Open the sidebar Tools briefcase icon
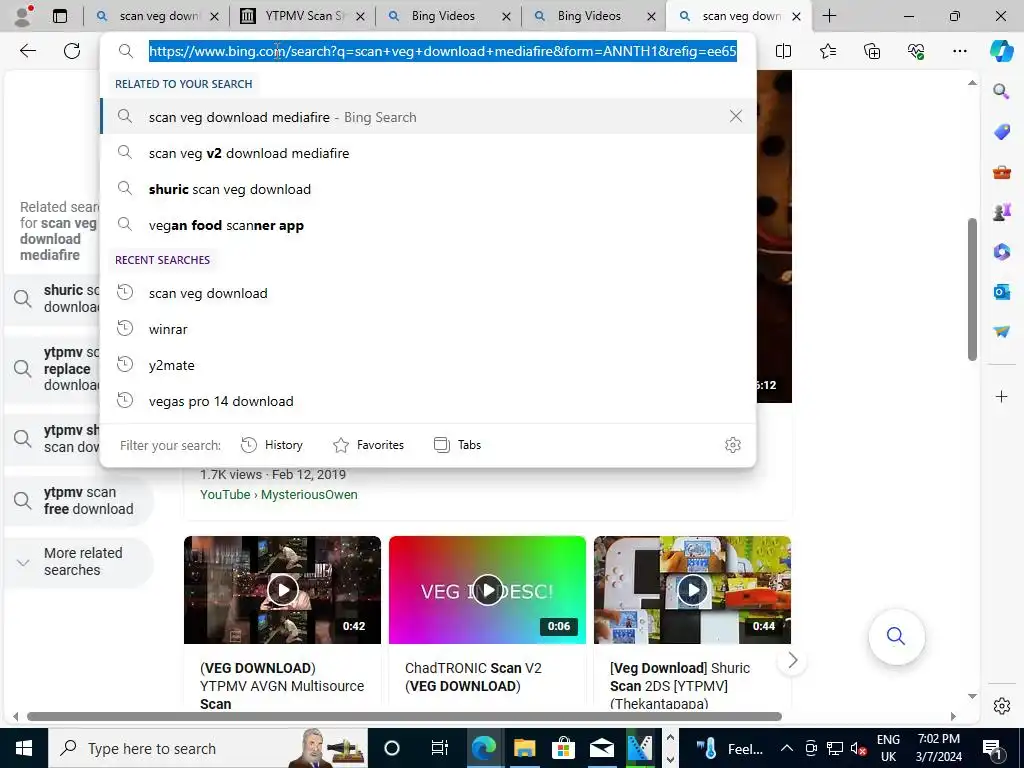1024x768 pixels. 1001,172
